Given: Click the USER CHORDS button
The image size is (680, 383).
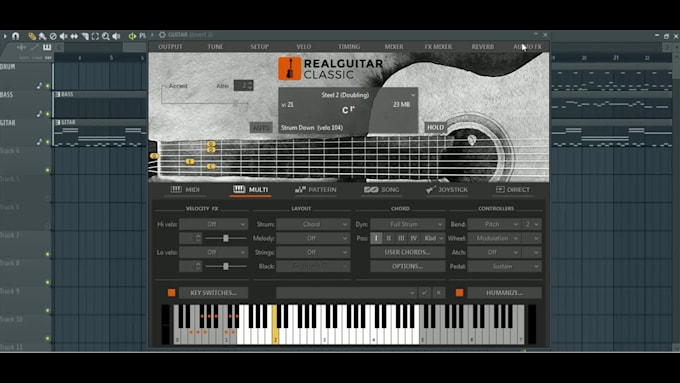Looking at the screenshot, I should click(407, 252).
